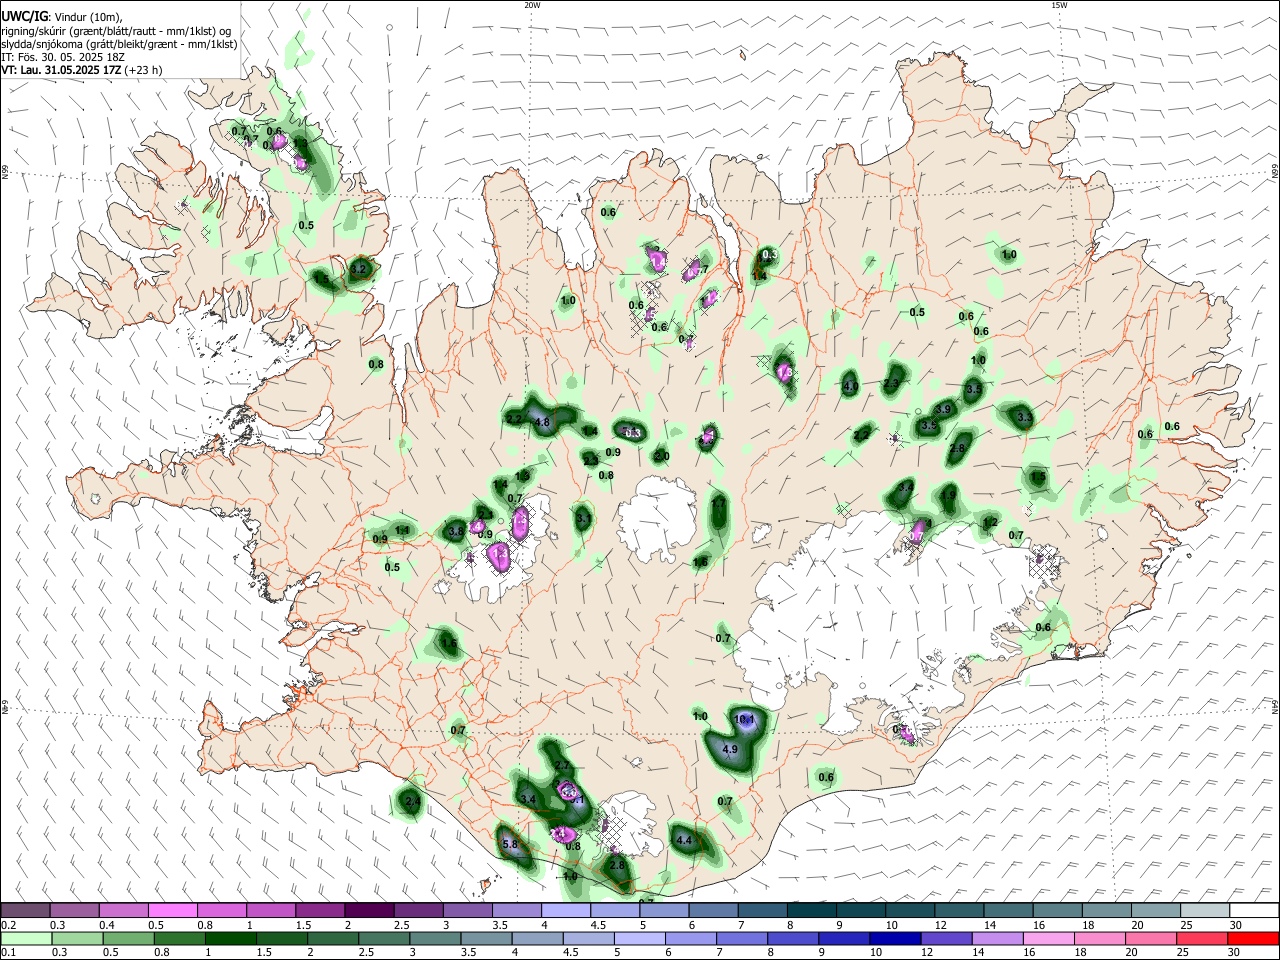
Task: Click the 'VT: Lau. 31.05.2025 17Z (+23 h)' line
Action: 82,70
